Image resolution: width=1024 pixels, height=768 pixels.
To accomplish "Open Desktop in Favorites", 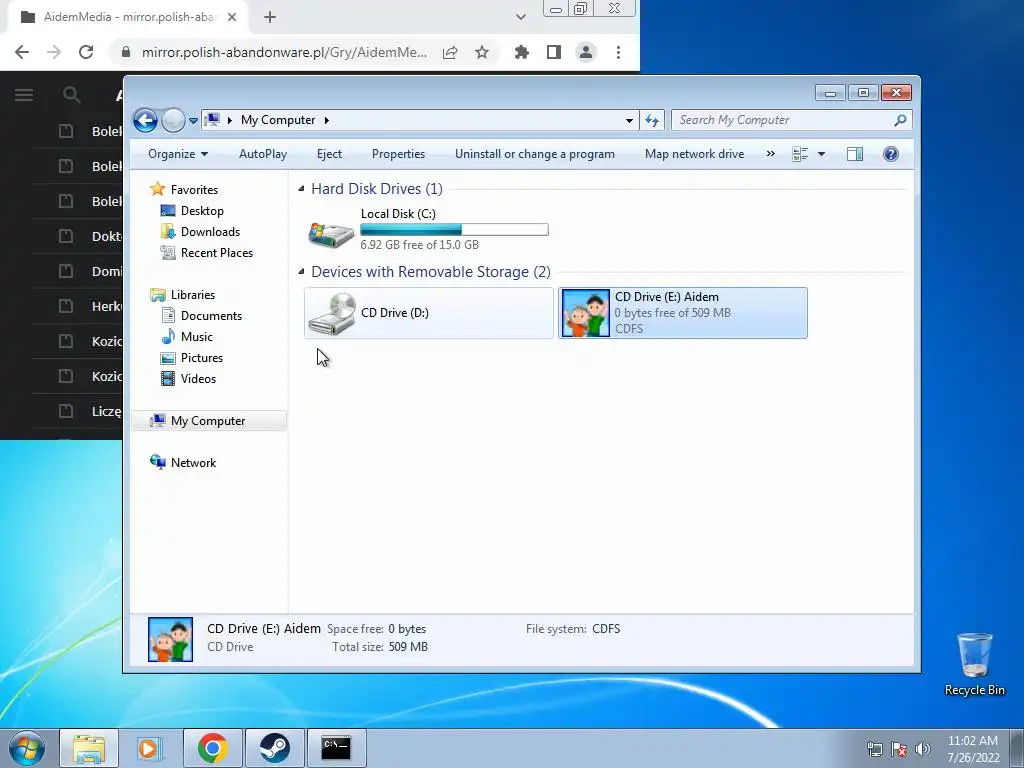I will tap(202, 211).
